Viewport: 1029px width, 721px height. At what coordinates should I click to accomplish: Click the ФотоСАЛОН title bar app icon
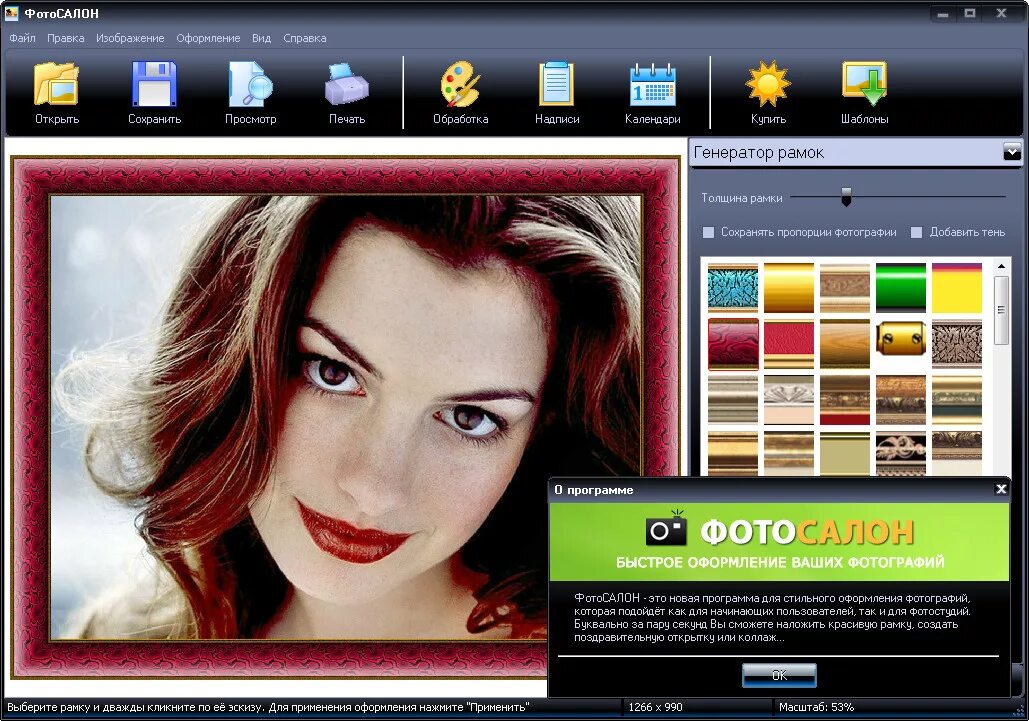11,12
